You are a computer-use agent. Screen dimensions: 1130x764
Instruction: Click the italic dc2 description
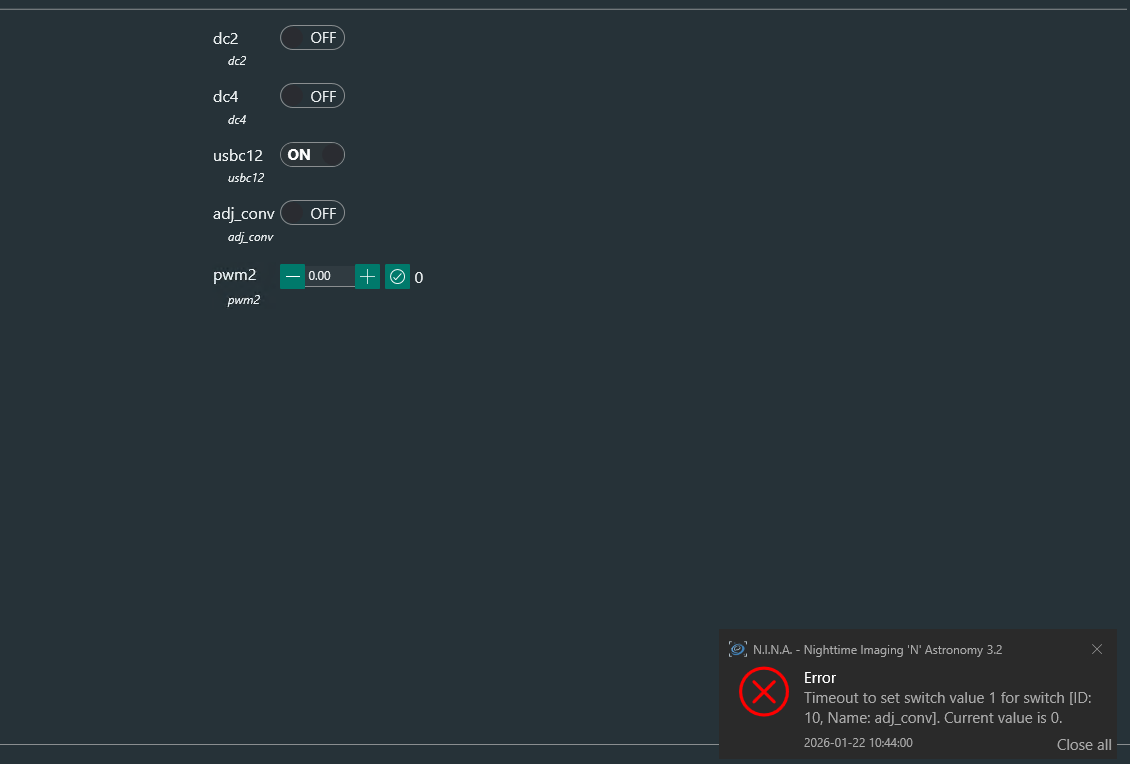click(236, 61)
